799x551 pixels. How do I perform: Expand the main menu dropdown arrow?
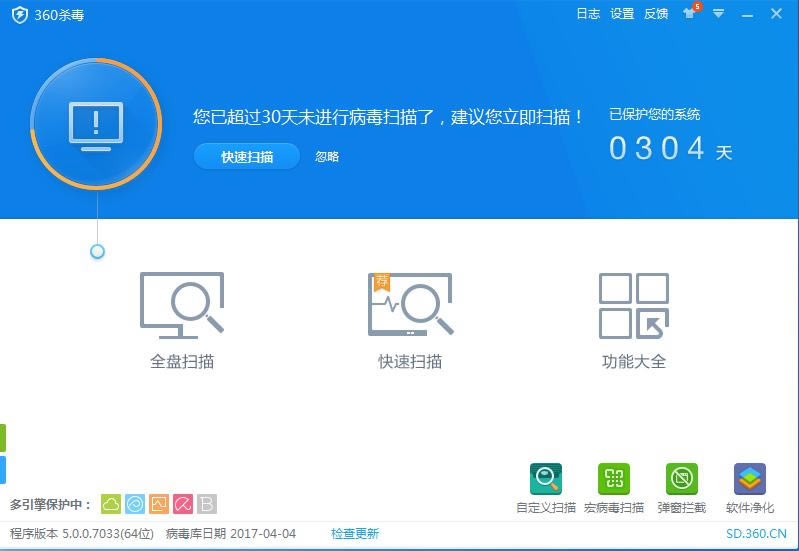718,14
